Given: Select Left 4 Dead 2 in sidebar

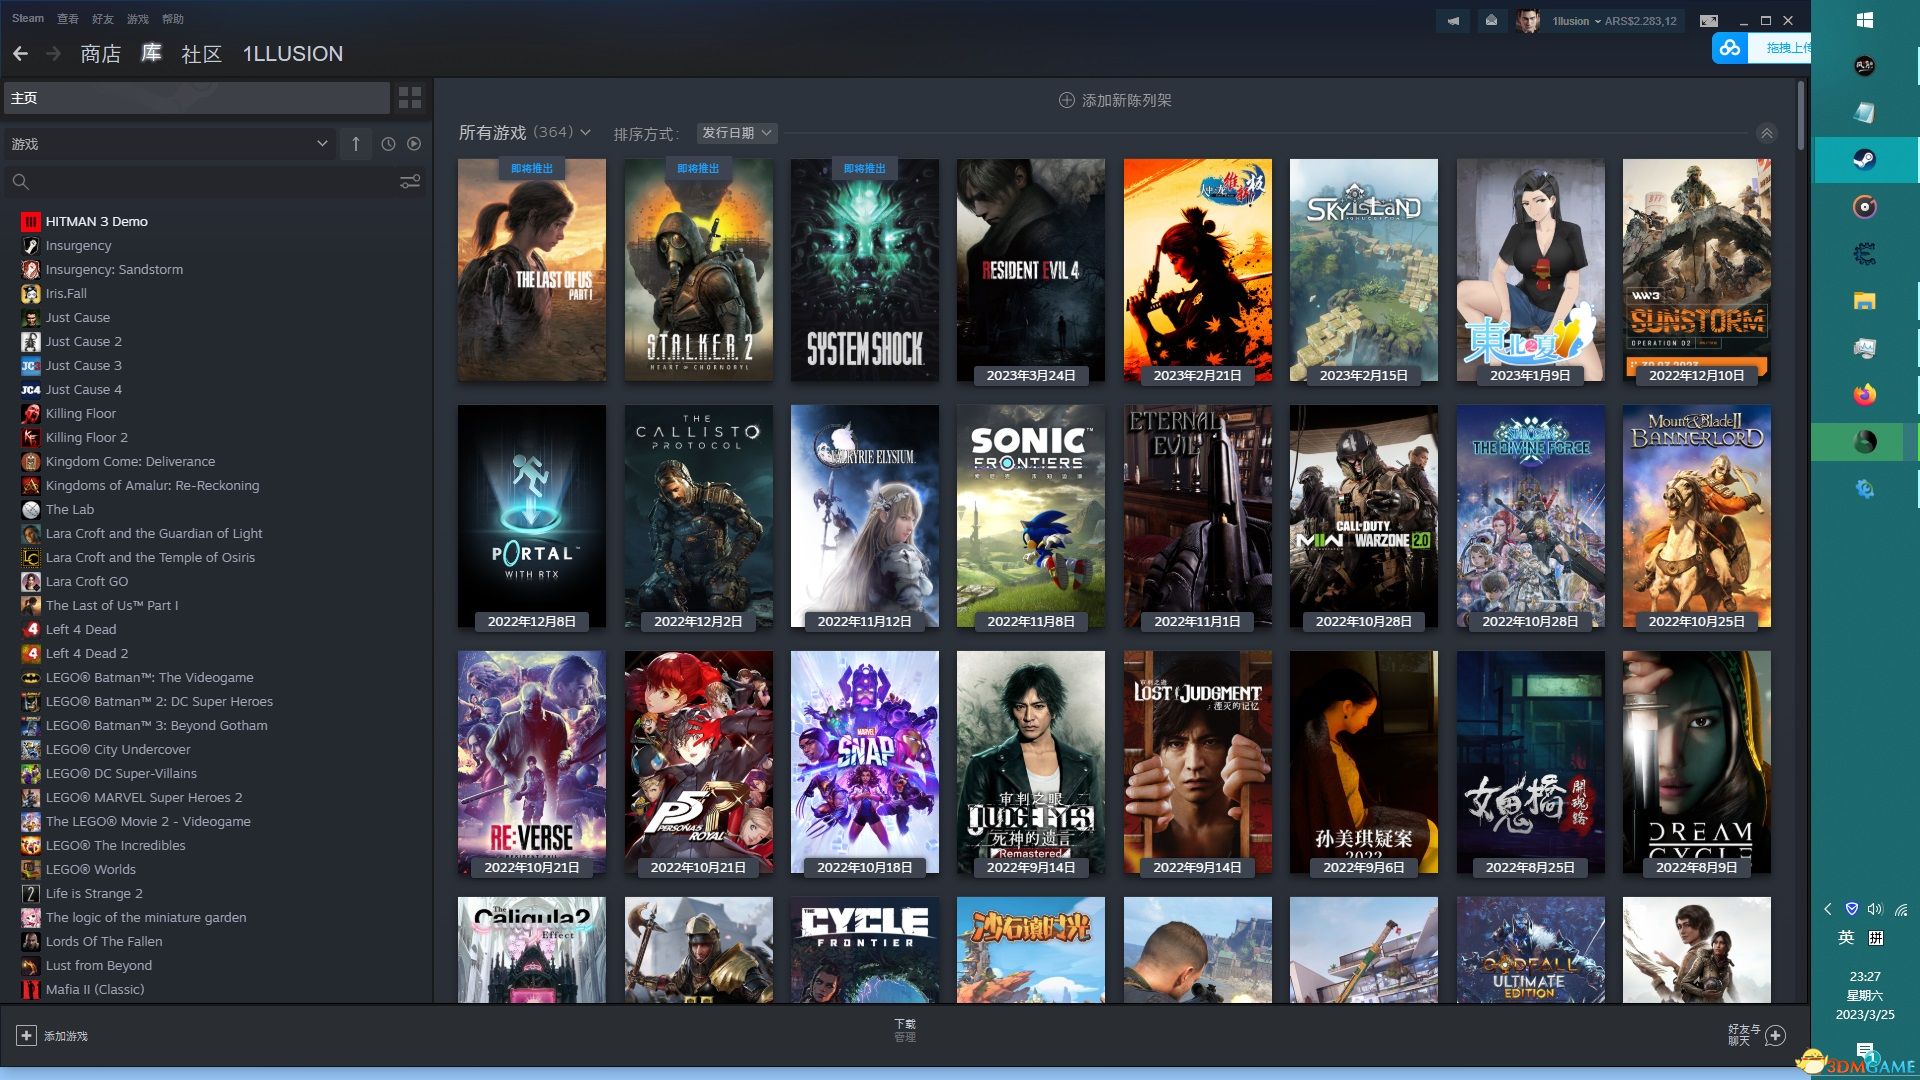Looking at the screenshot, I should click(x=86, y=653).
